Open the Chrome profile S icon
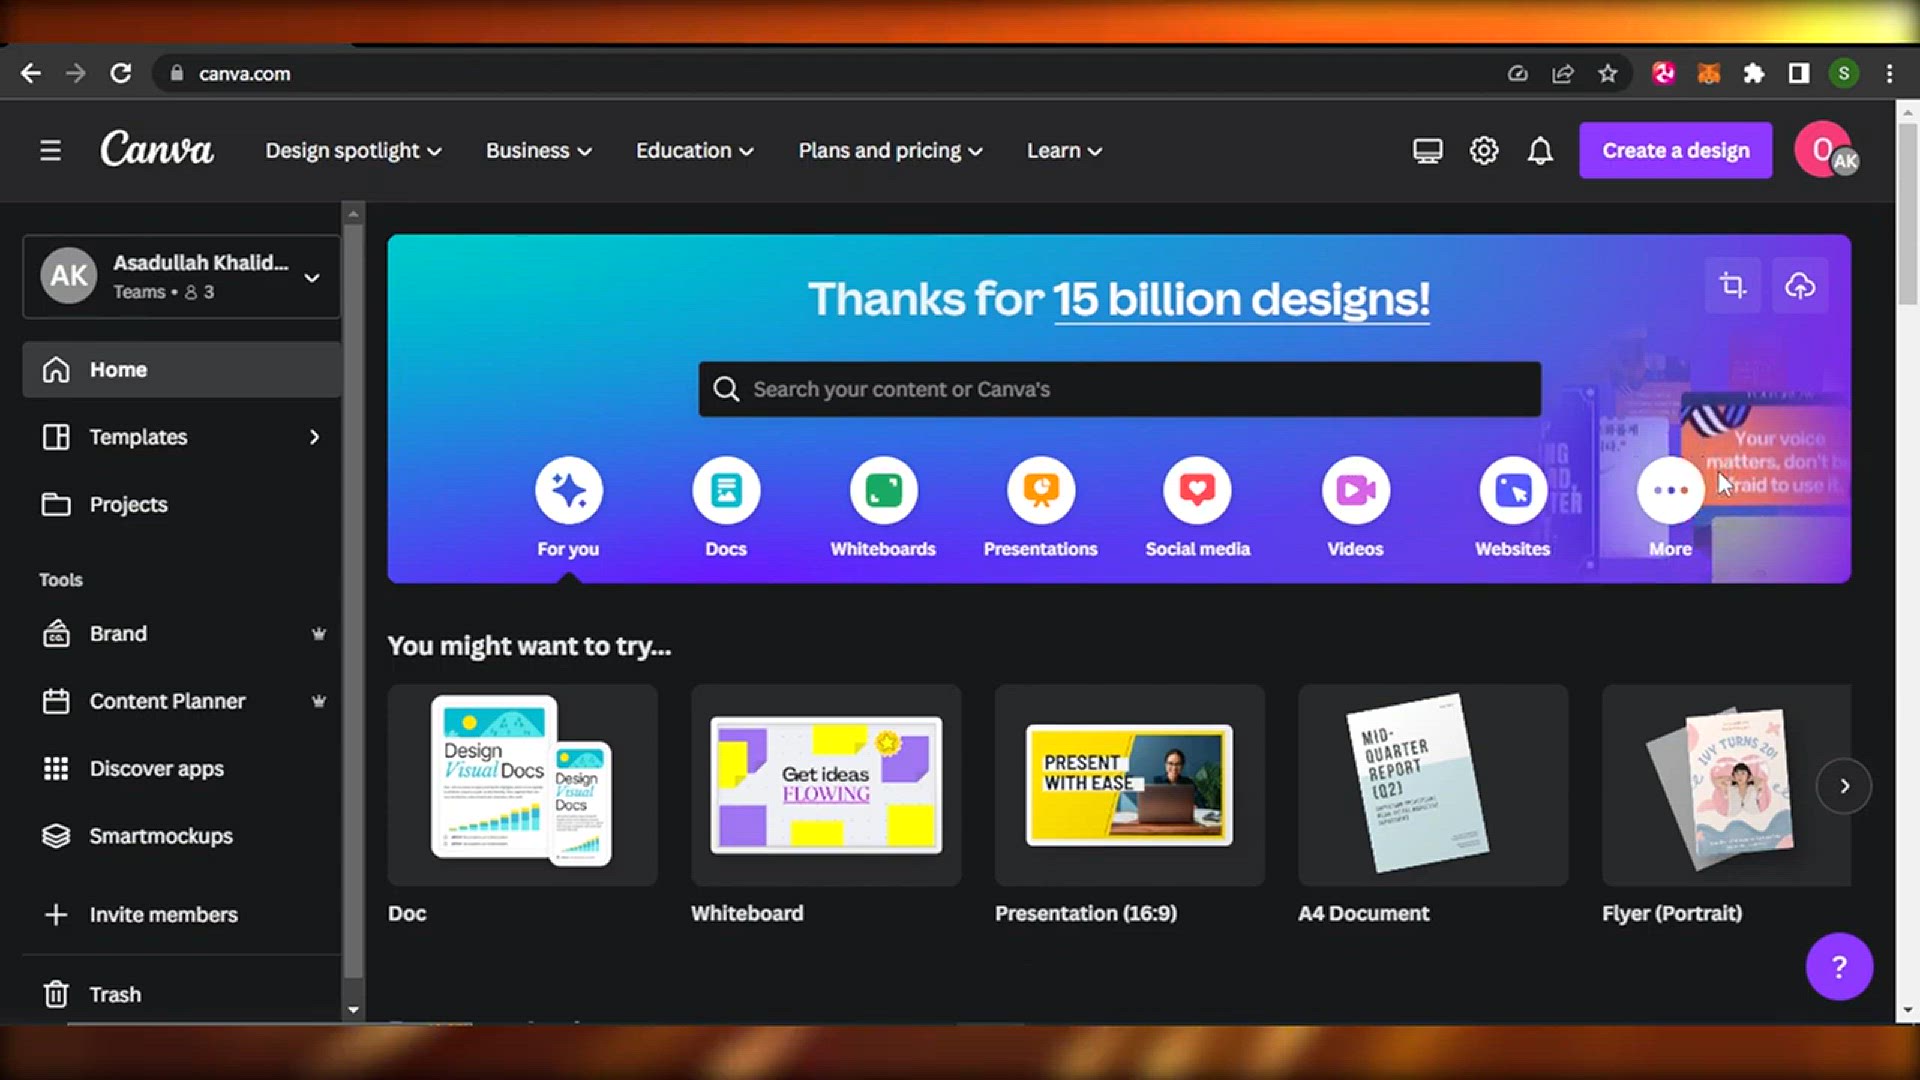This screenshot has height=1080, width=1920. click(x=1844, y=73)
